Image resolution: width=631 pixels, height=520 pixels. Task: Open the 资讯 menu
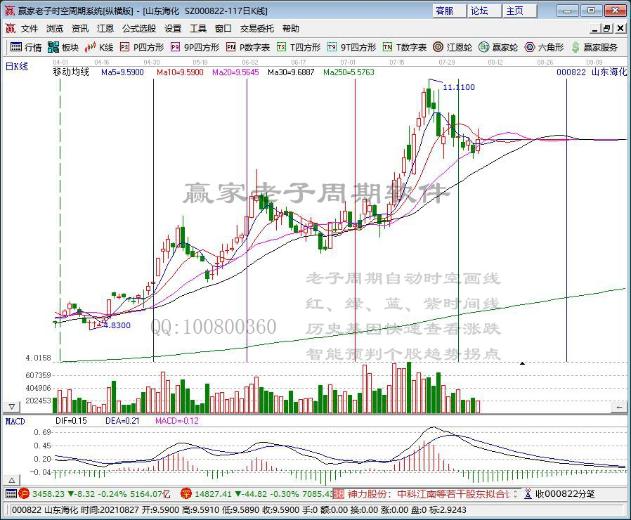point(80,29)
